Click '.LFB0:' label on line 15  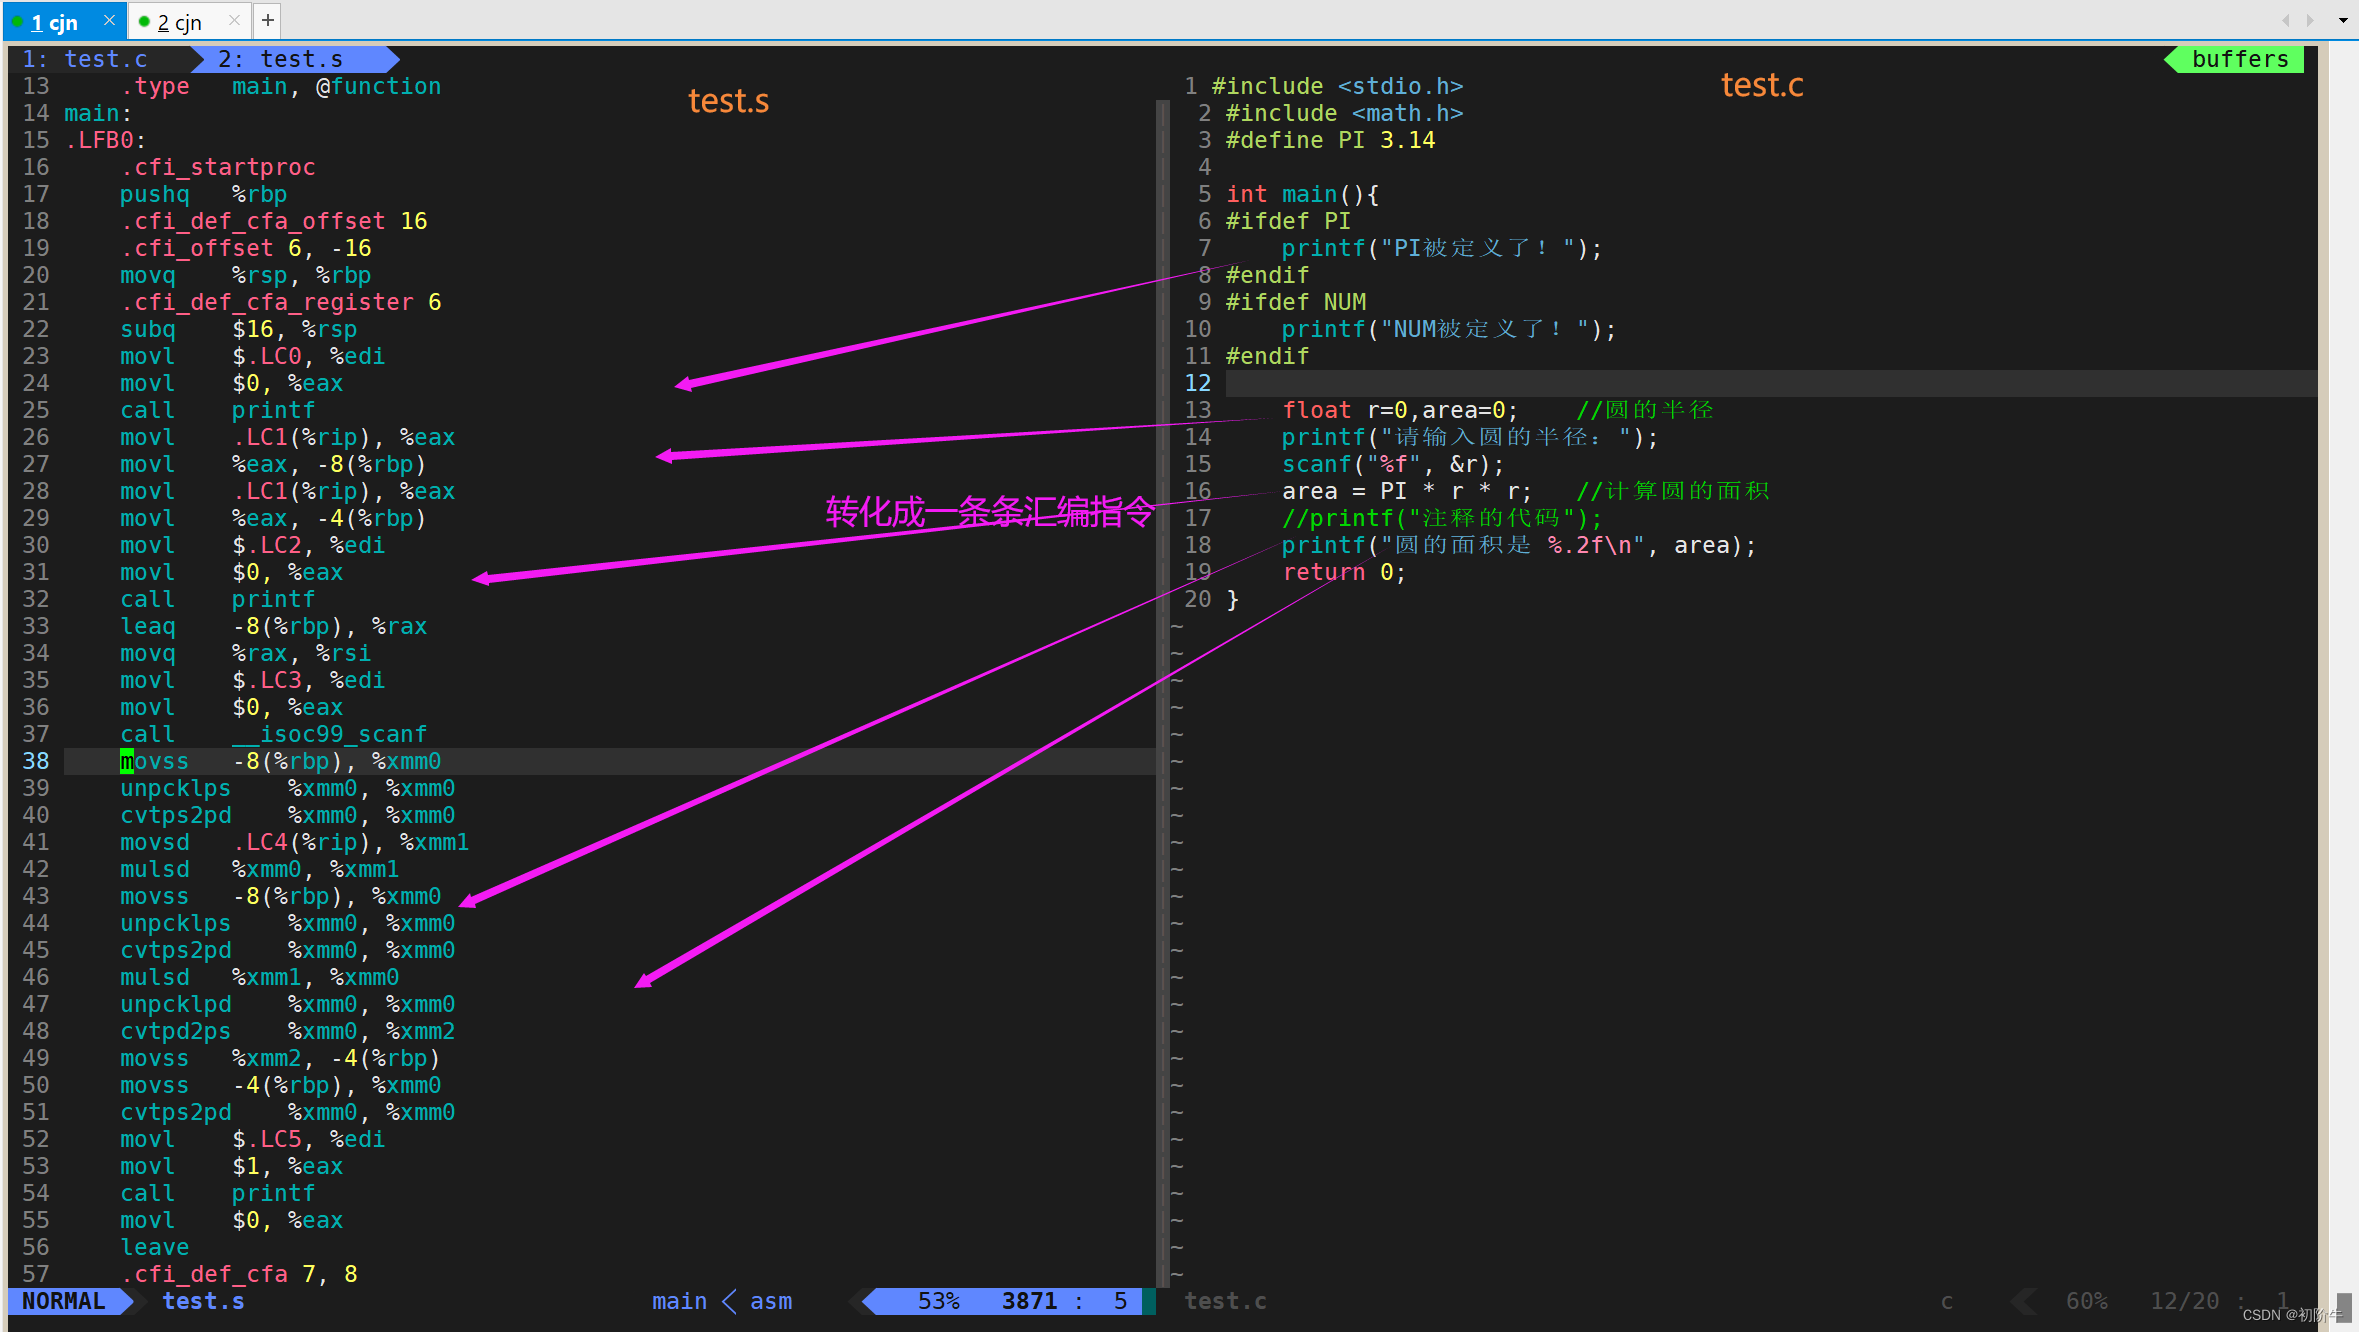(x=105, y=140)
